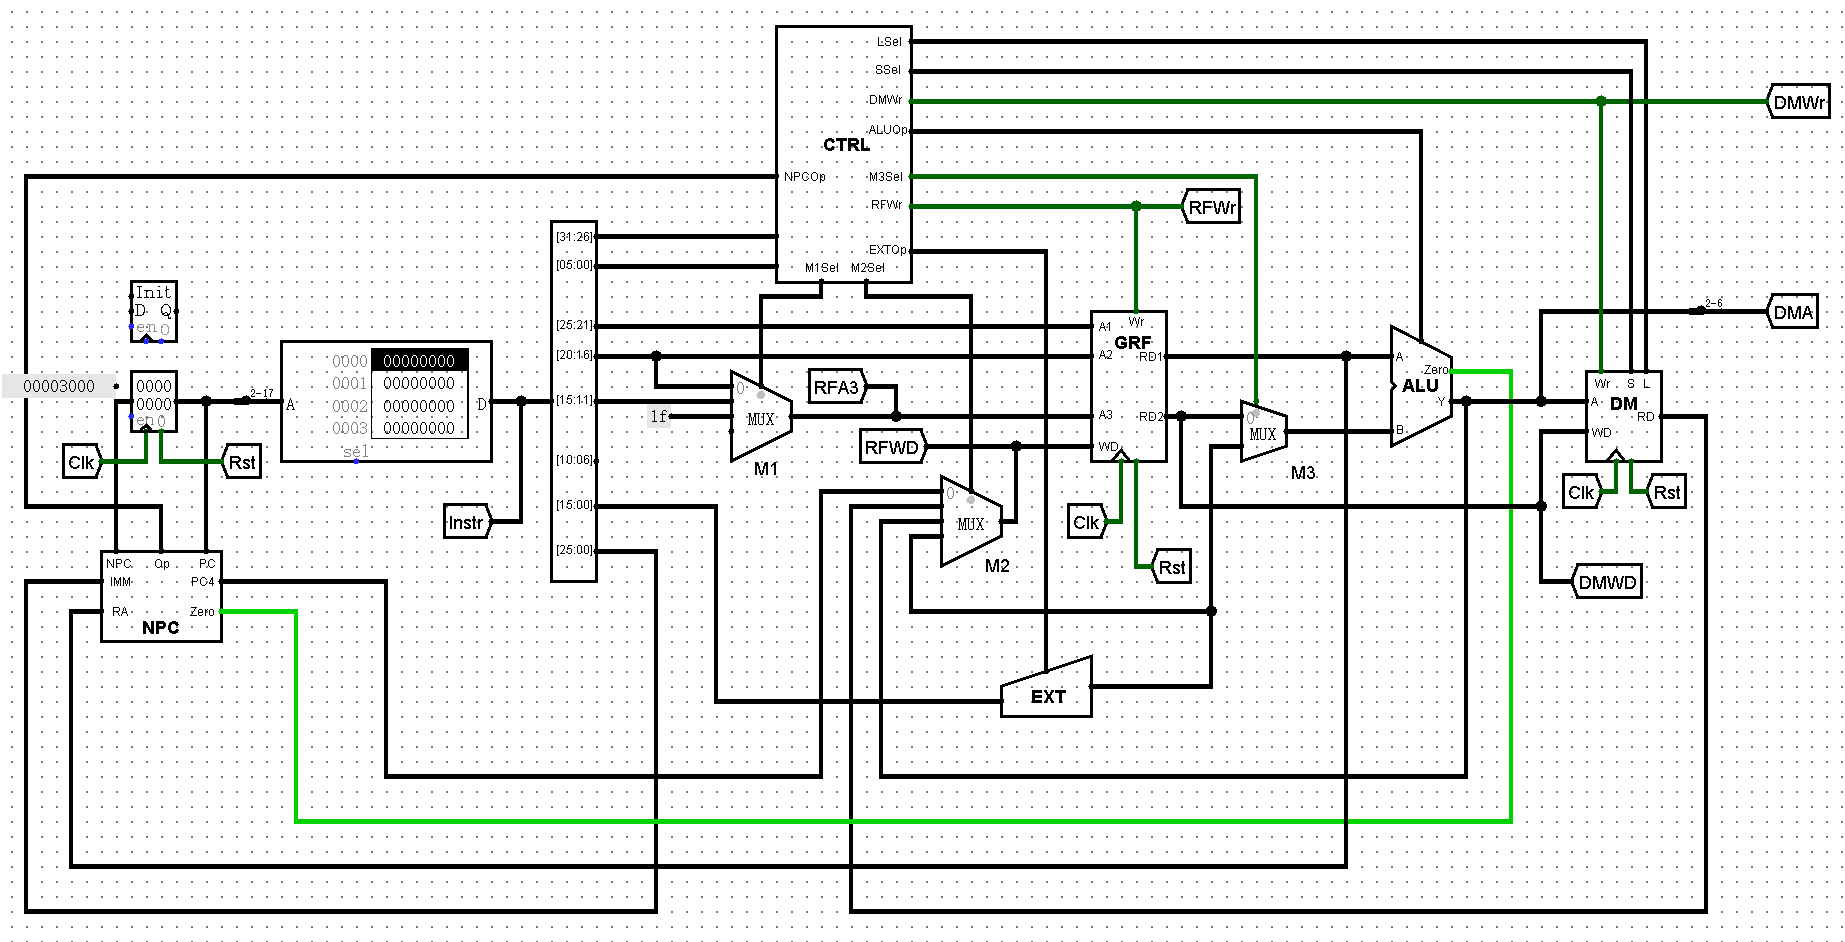This screenshot has height=942, width=1845.
Task: Select the PC register showing 0000
Action: (x=154, y=401)
